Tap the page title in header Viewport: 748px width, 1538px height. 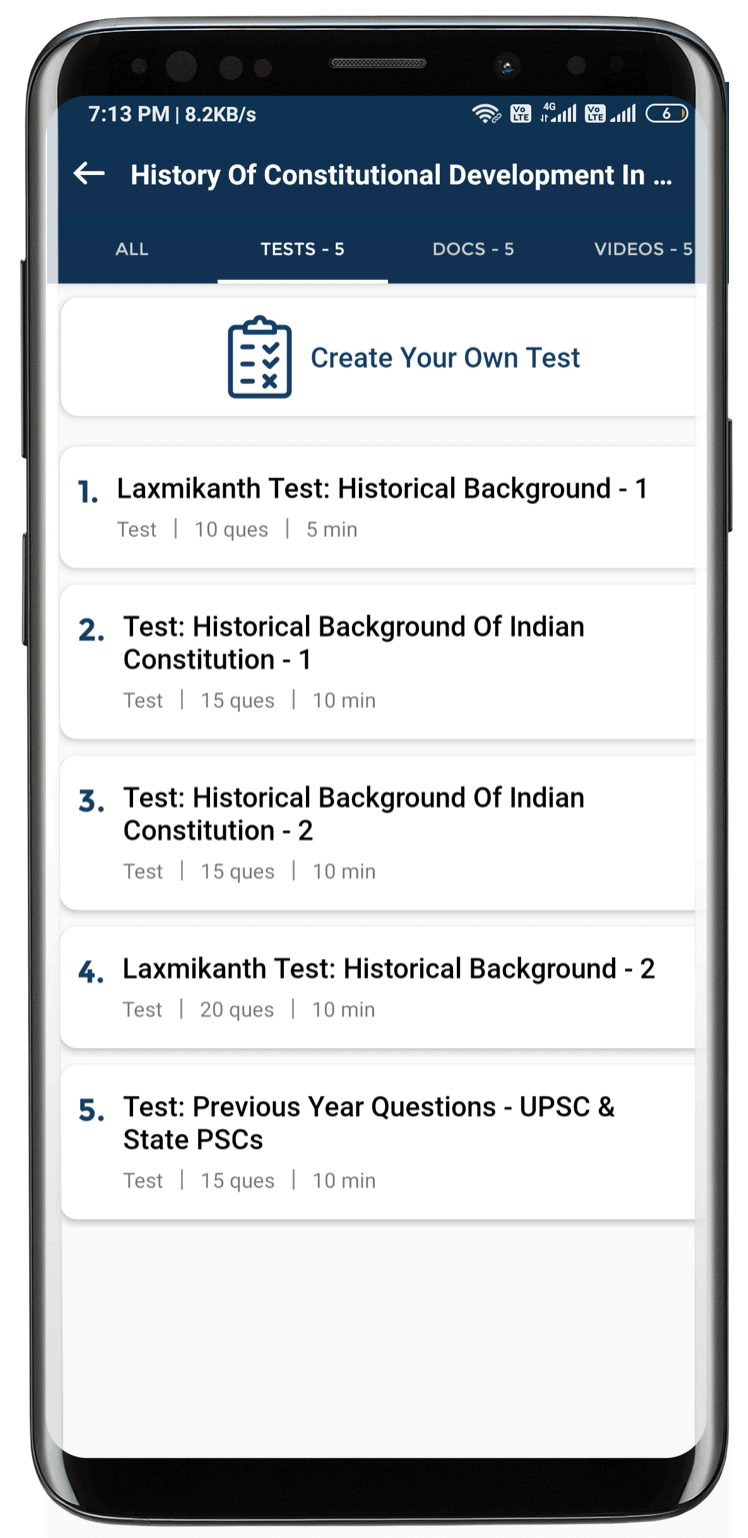(401, 175)
